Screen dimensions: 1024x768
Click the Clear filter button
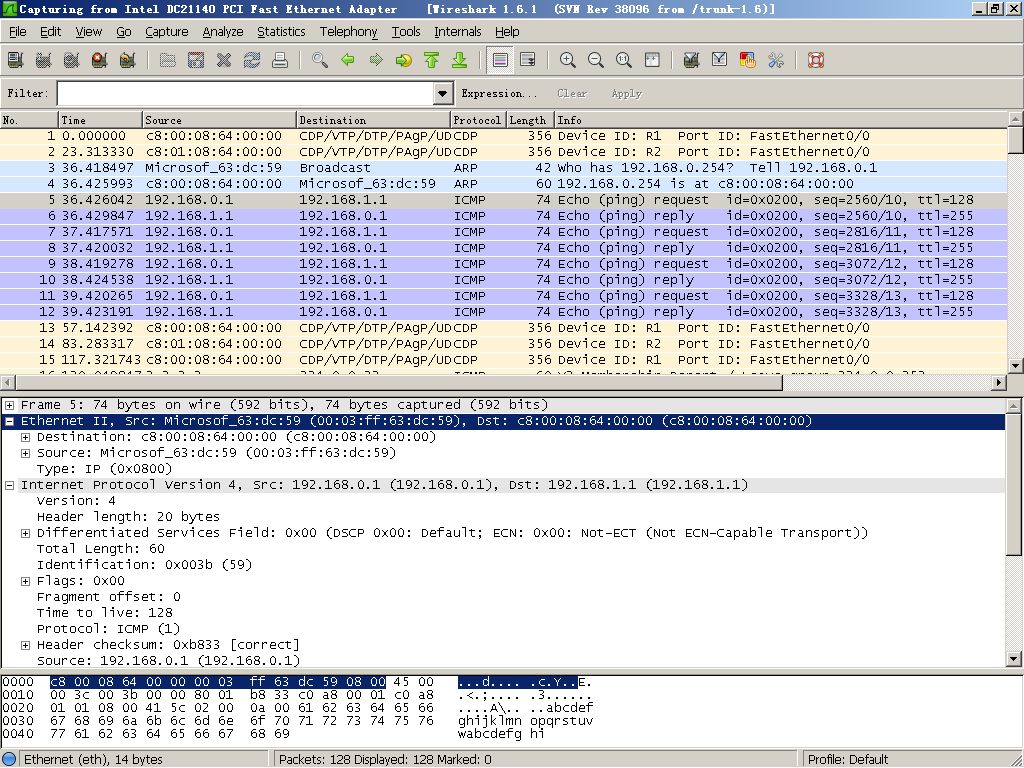[x=572, y=93]
